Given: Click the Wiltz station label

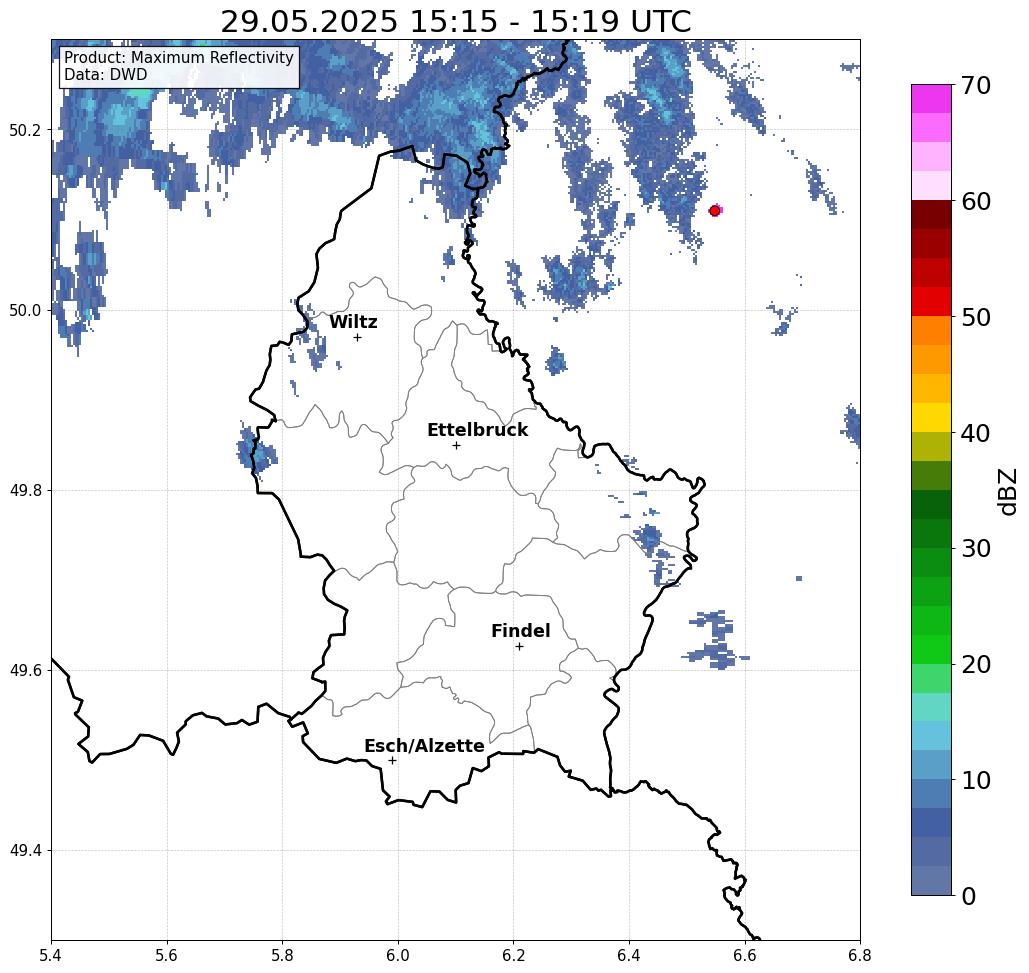Looking at the screenshot, I should click(353, 322).
